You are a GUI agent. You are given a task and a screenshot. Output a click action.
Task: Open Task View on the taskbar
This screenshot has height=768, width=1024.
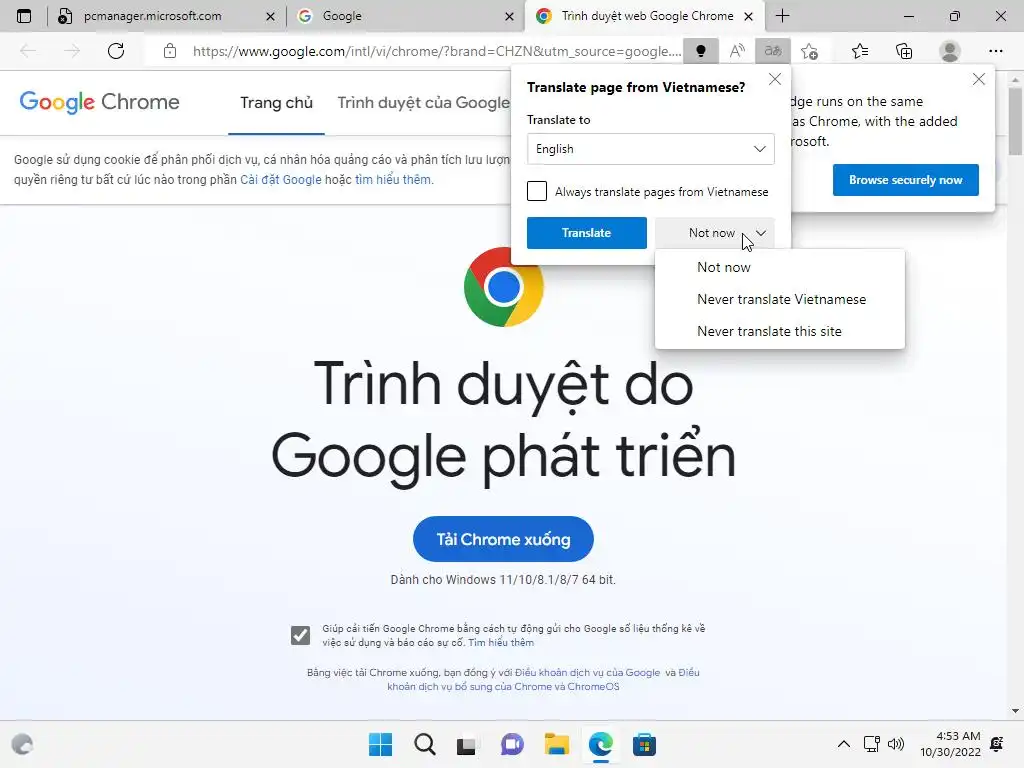click(x=466, y=744)
